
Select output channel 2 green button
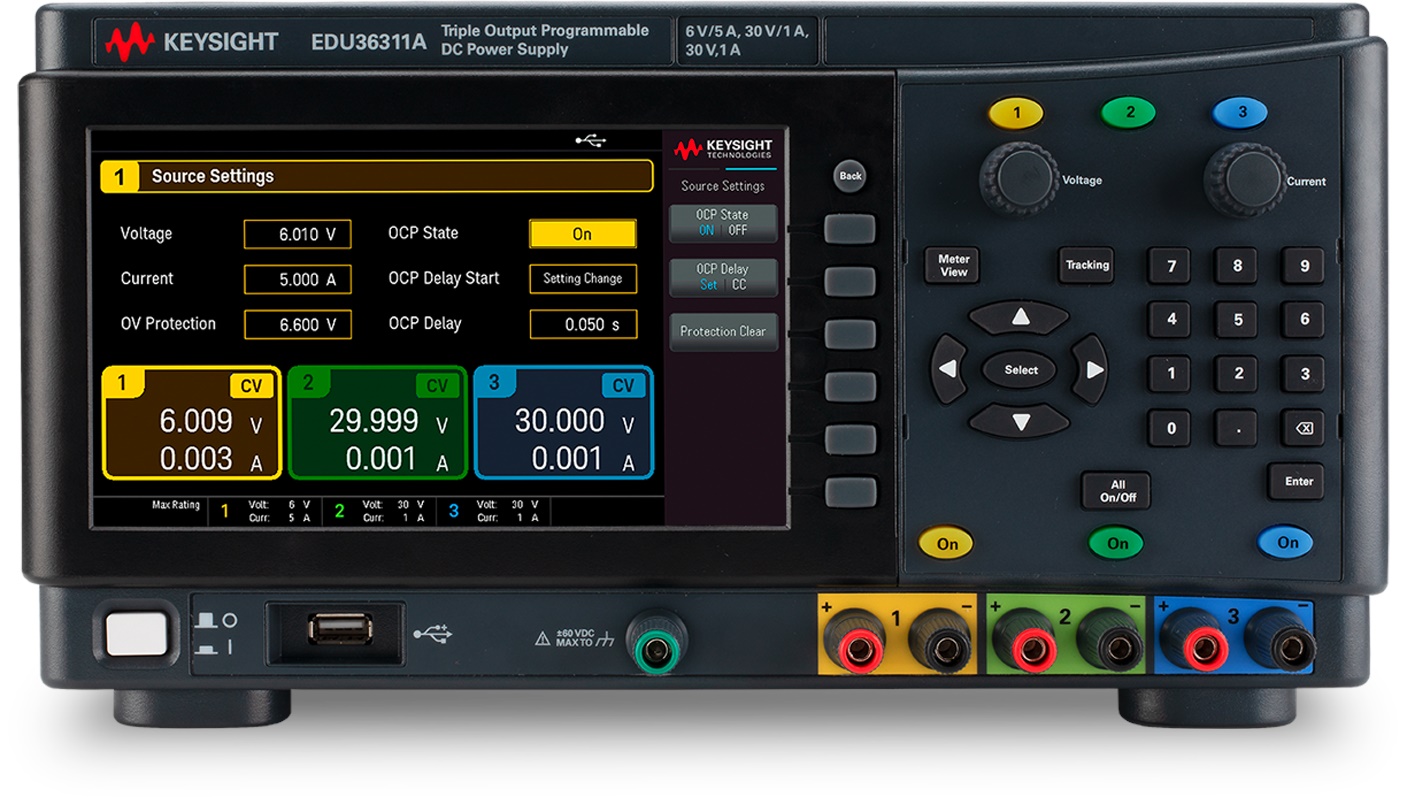point(1129,113)
